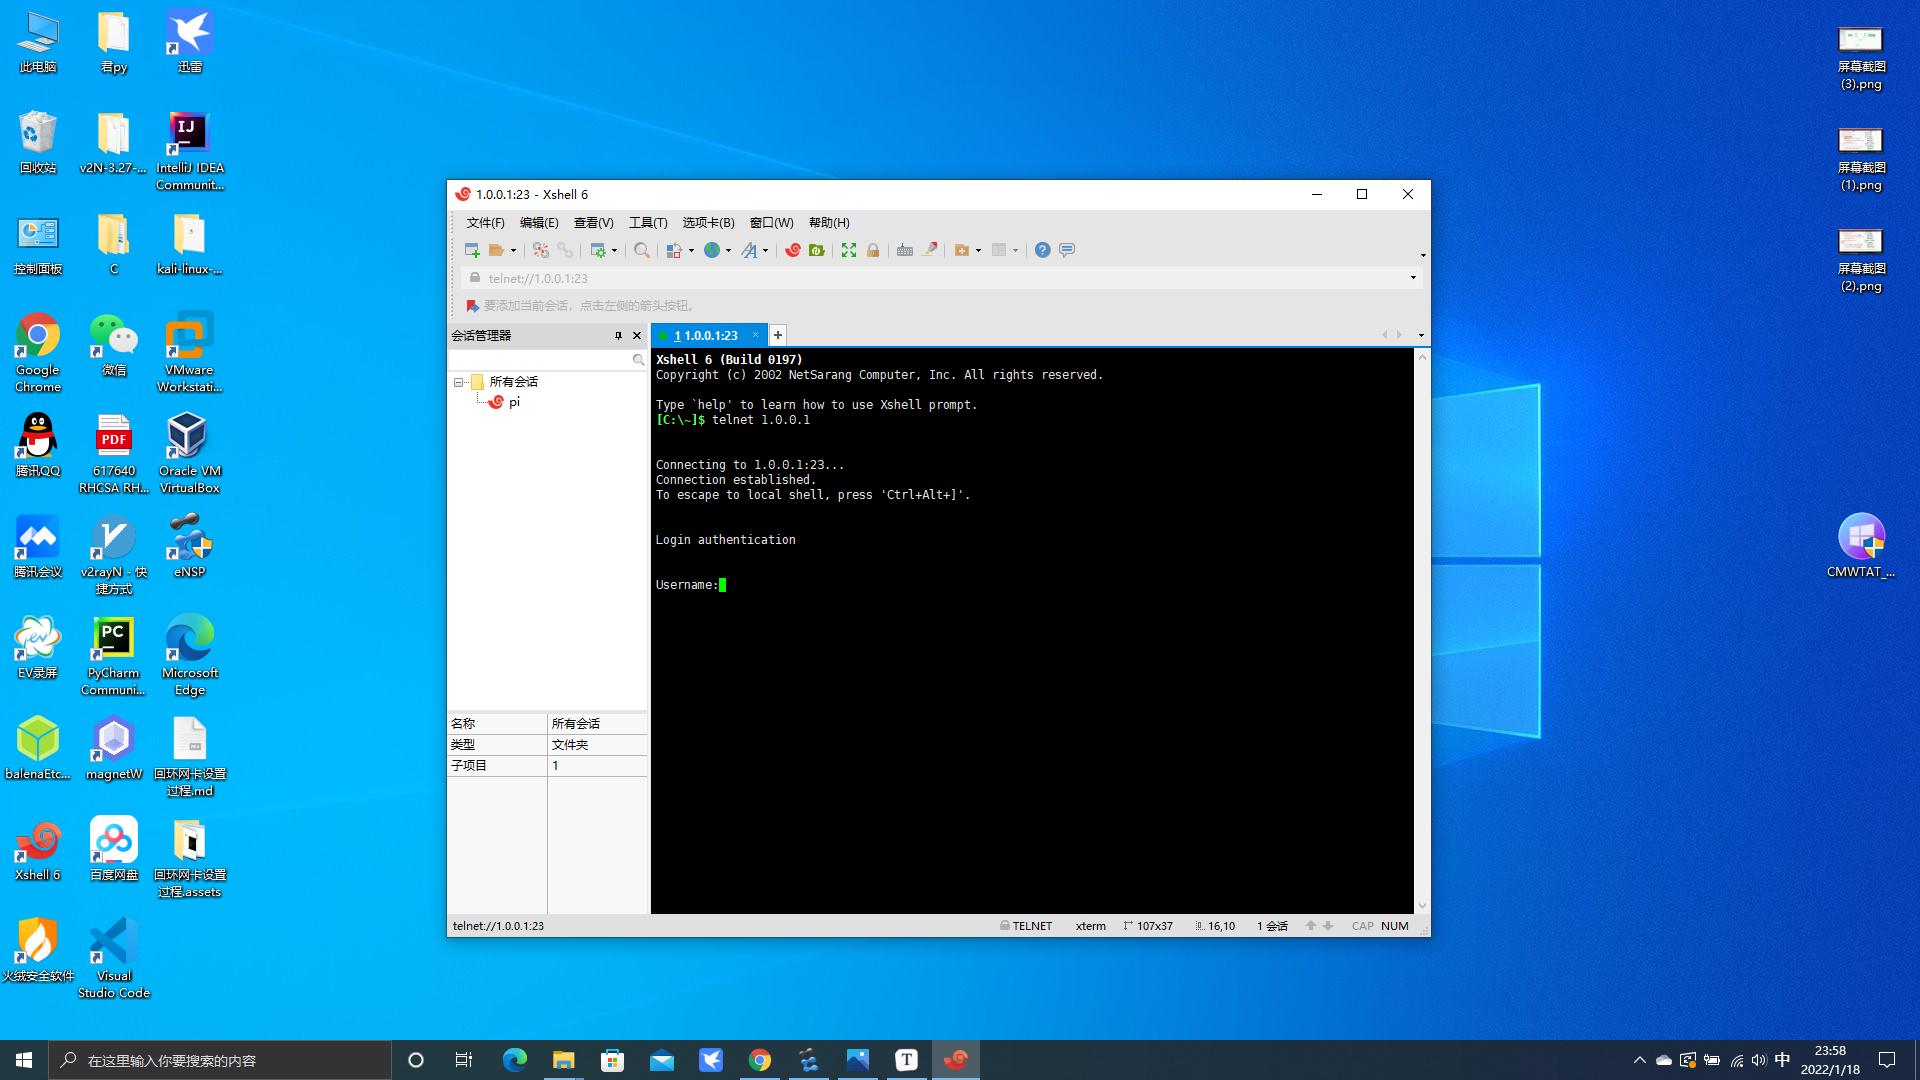1920x1080 pixels.
Task: Expand the color scheme dropdown arrow
Action: point(692,251)
